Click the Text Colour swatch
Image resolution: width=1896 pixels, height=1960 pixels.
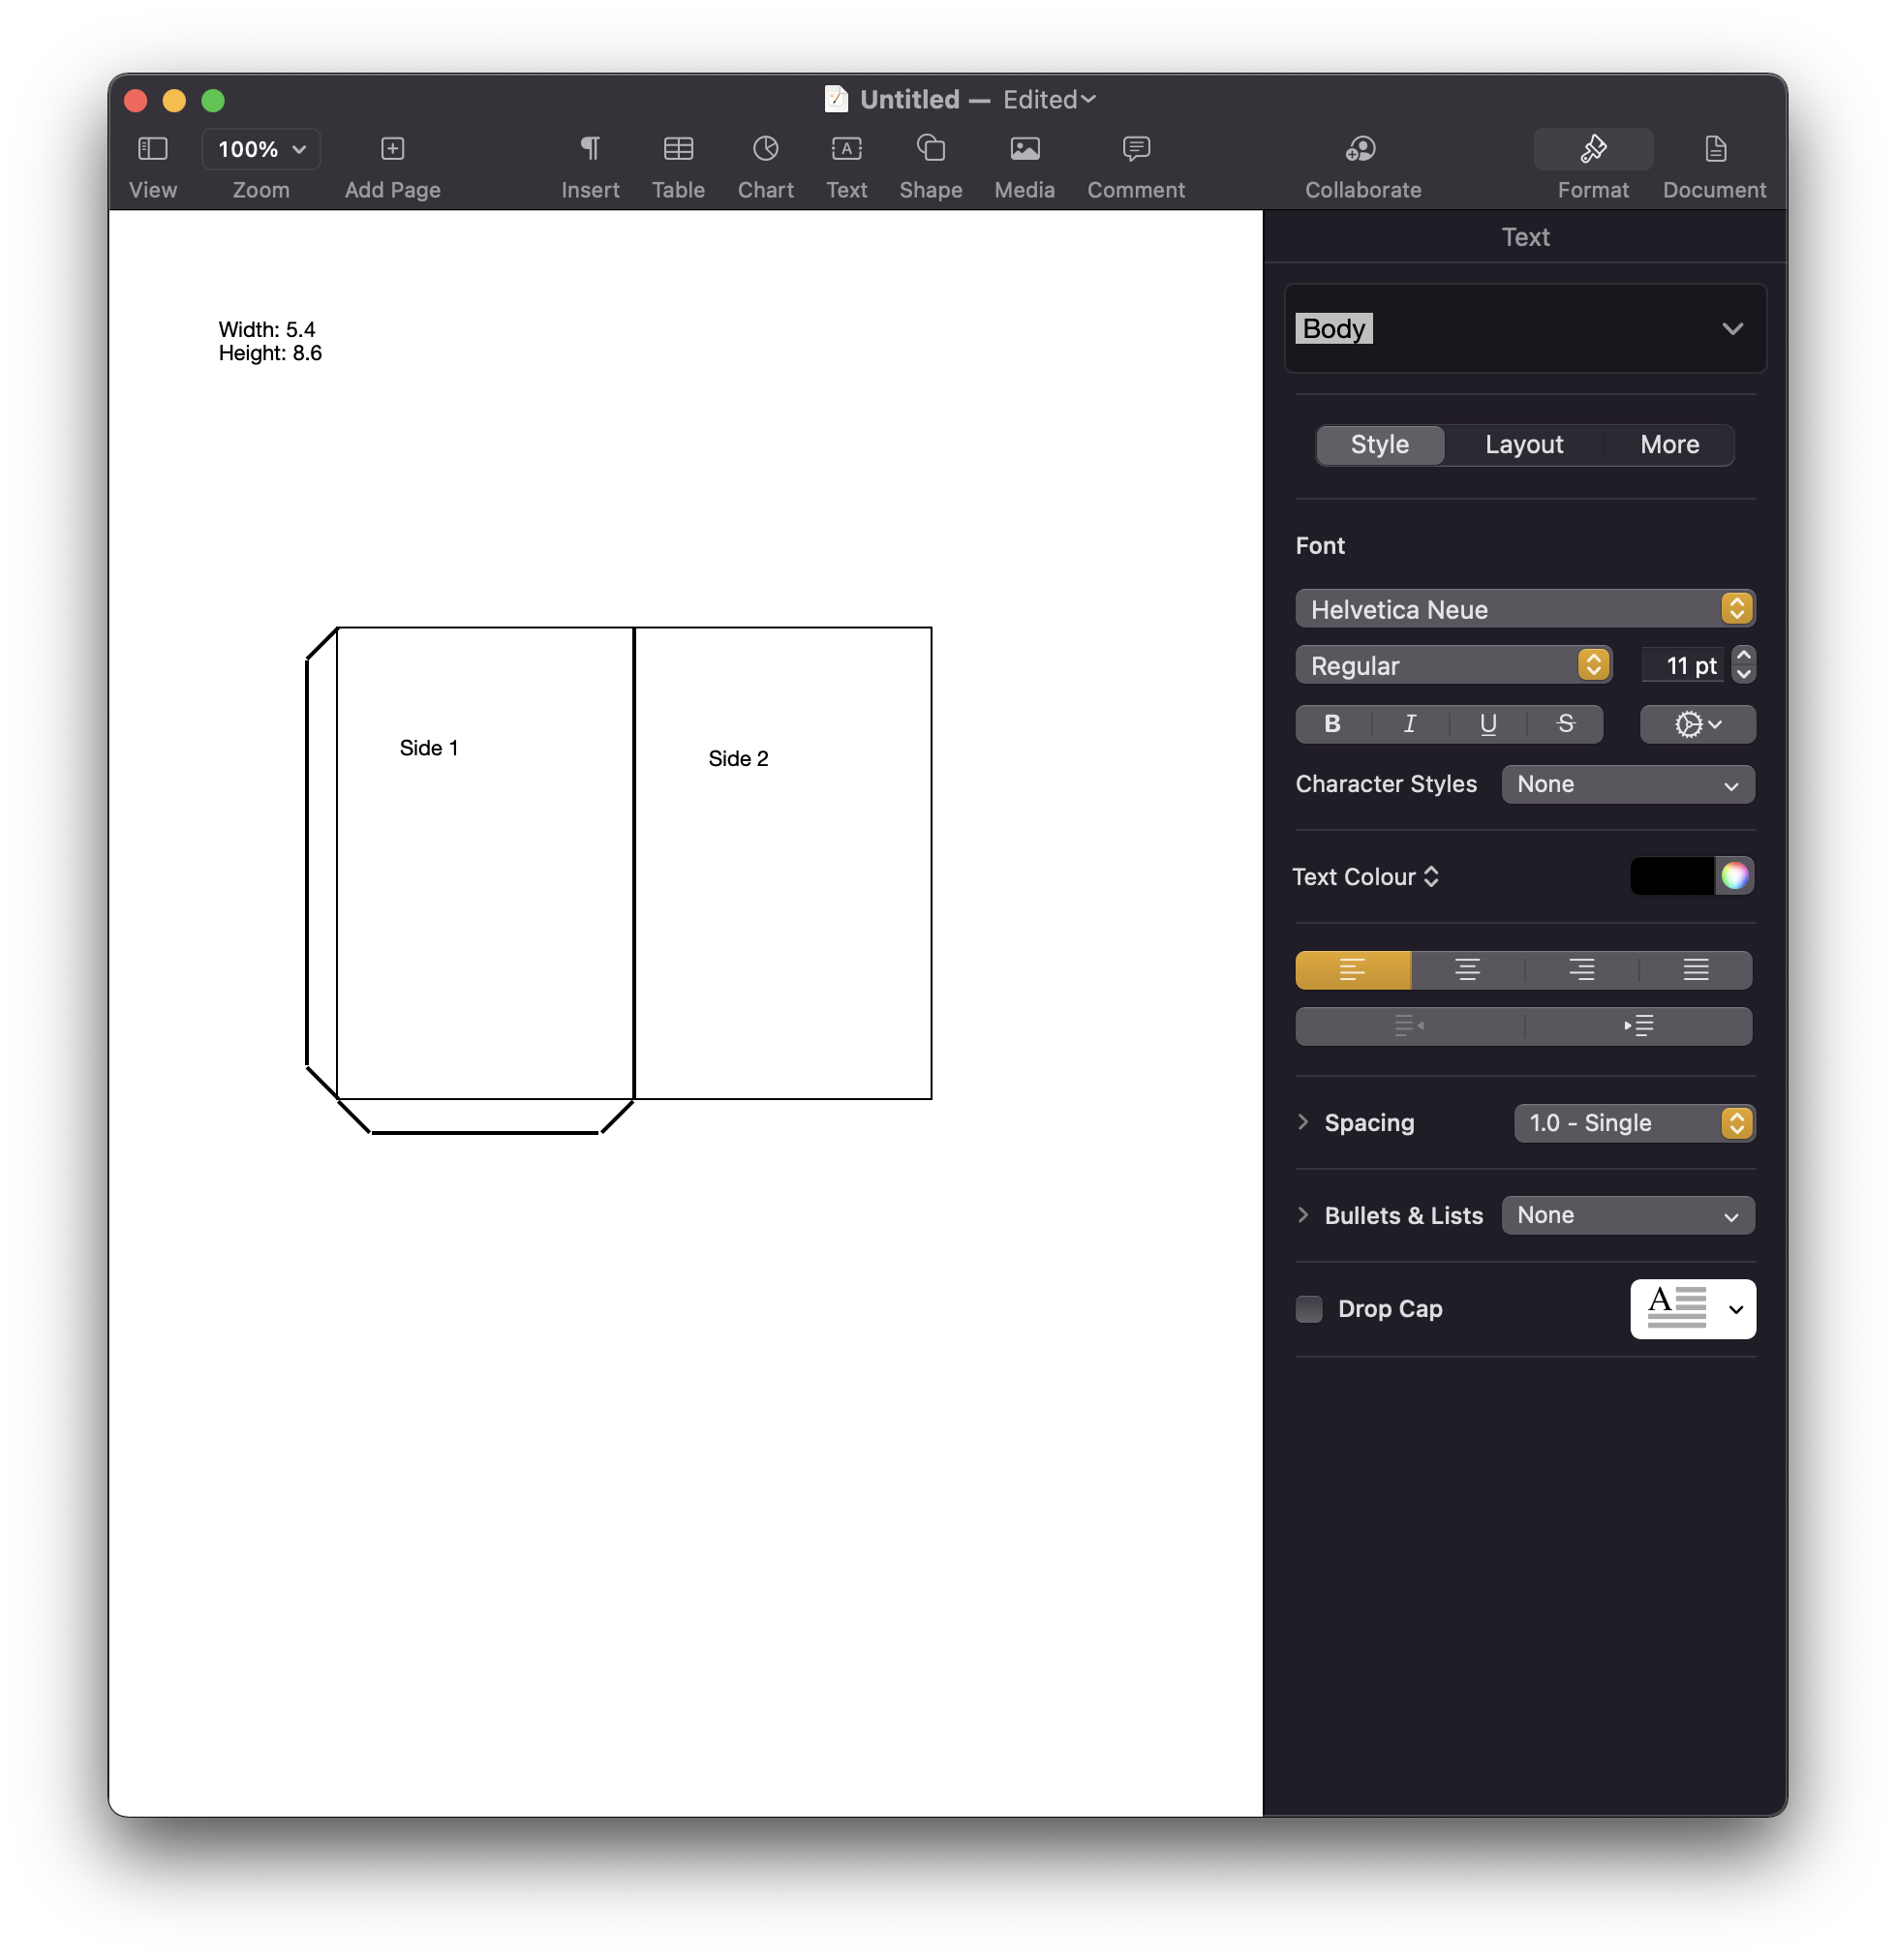point(1672,876)
